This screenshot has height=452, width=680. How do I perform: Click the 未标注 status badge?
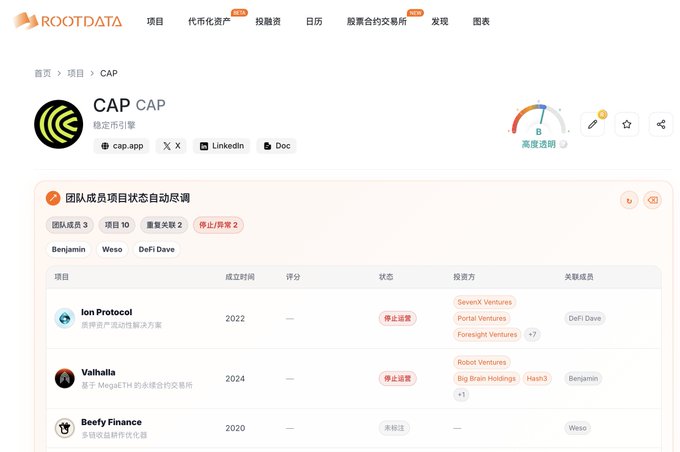pos(394,428)
